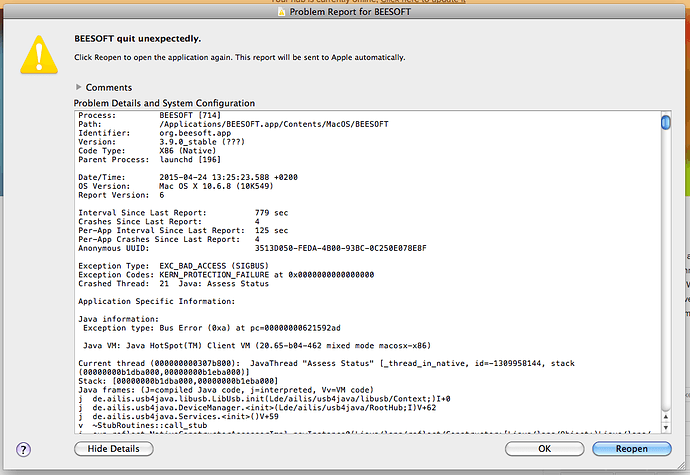Click the '~StubRoutines::call_stub' line
This screenshot has height=475, width=690.
[x=143, y=425]
